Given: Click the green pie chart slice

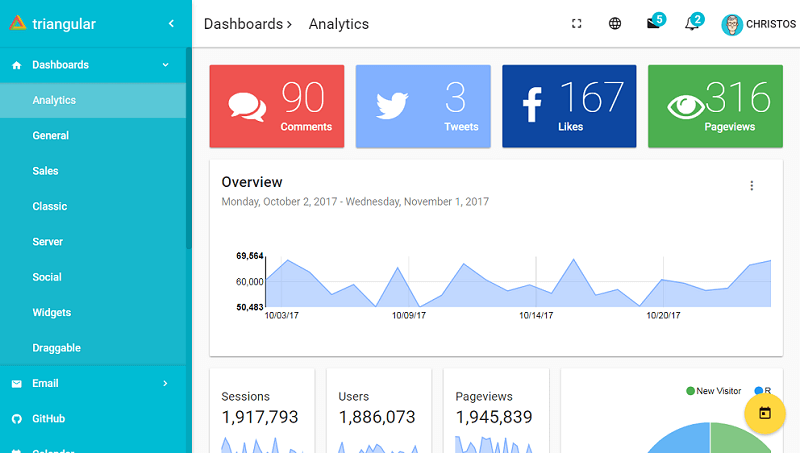Looking at the screenshot, I should [x=734, y=439].
